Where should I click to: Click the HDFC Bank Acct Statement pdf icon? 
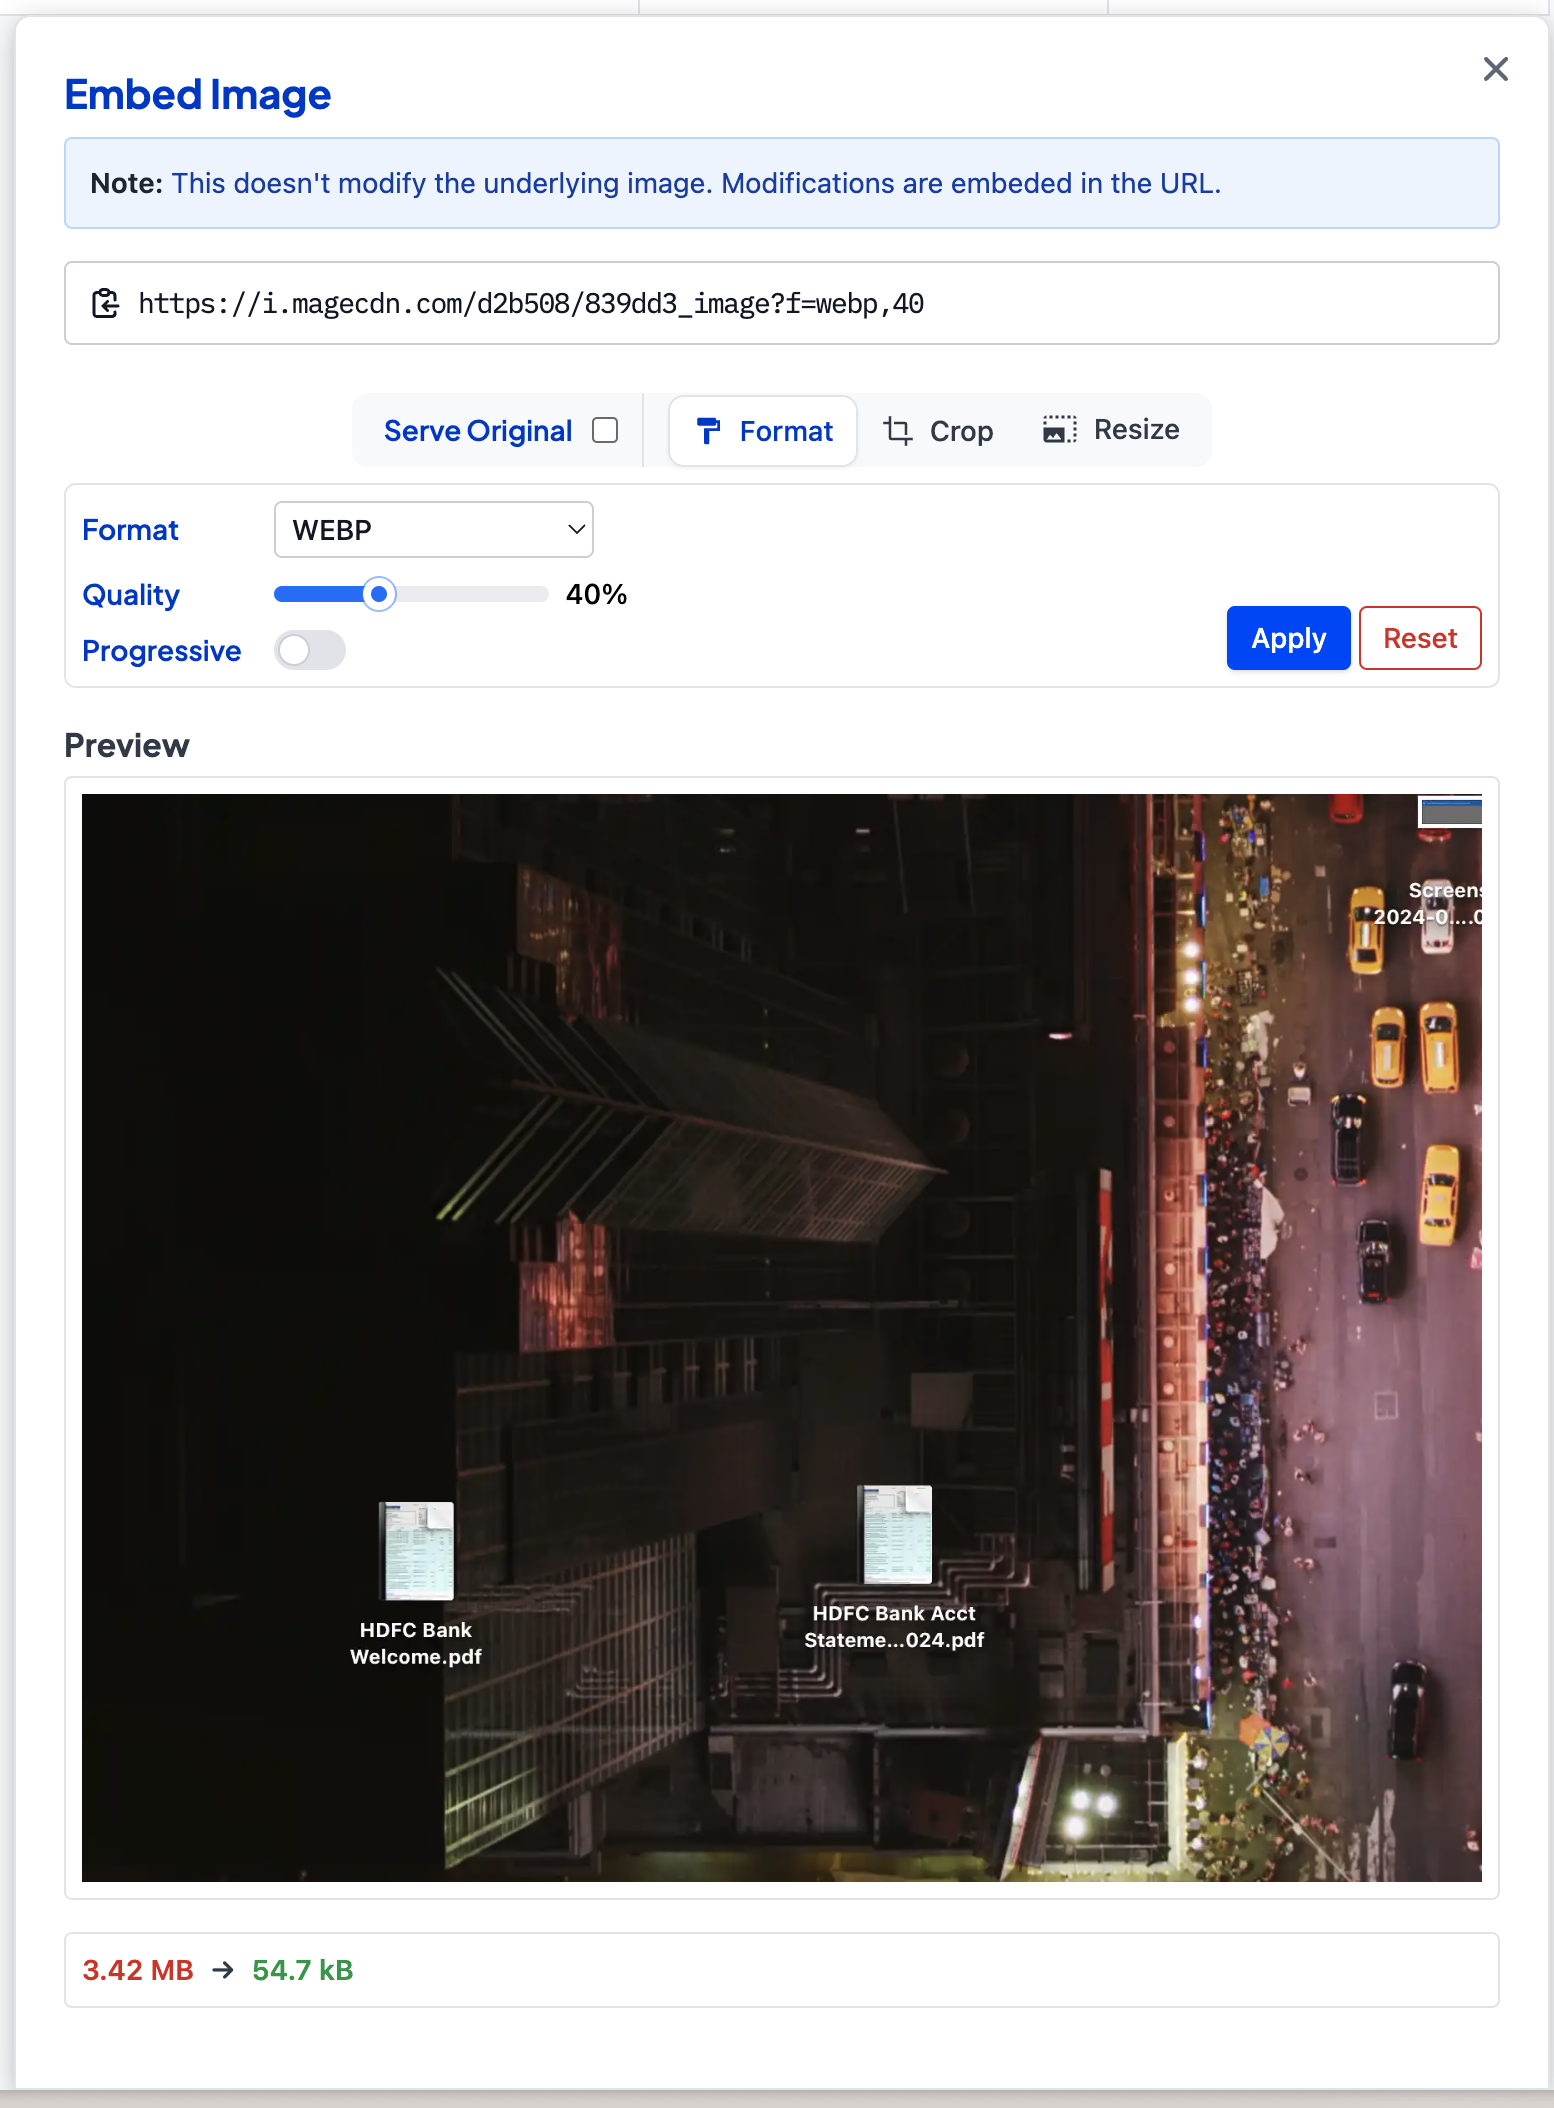point(896,1535)
